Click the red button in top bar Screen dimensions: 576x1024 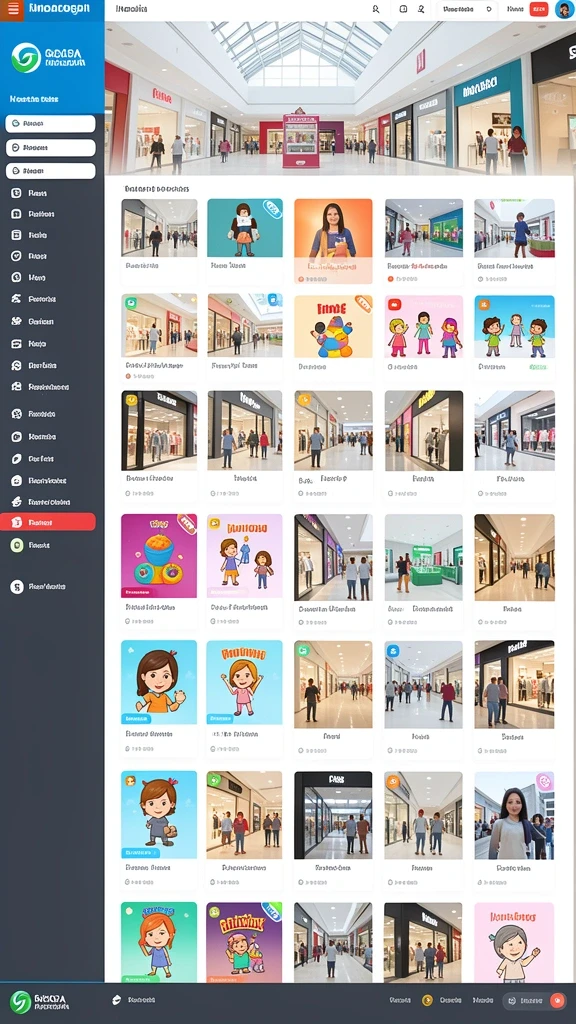(x=539, y=9)
